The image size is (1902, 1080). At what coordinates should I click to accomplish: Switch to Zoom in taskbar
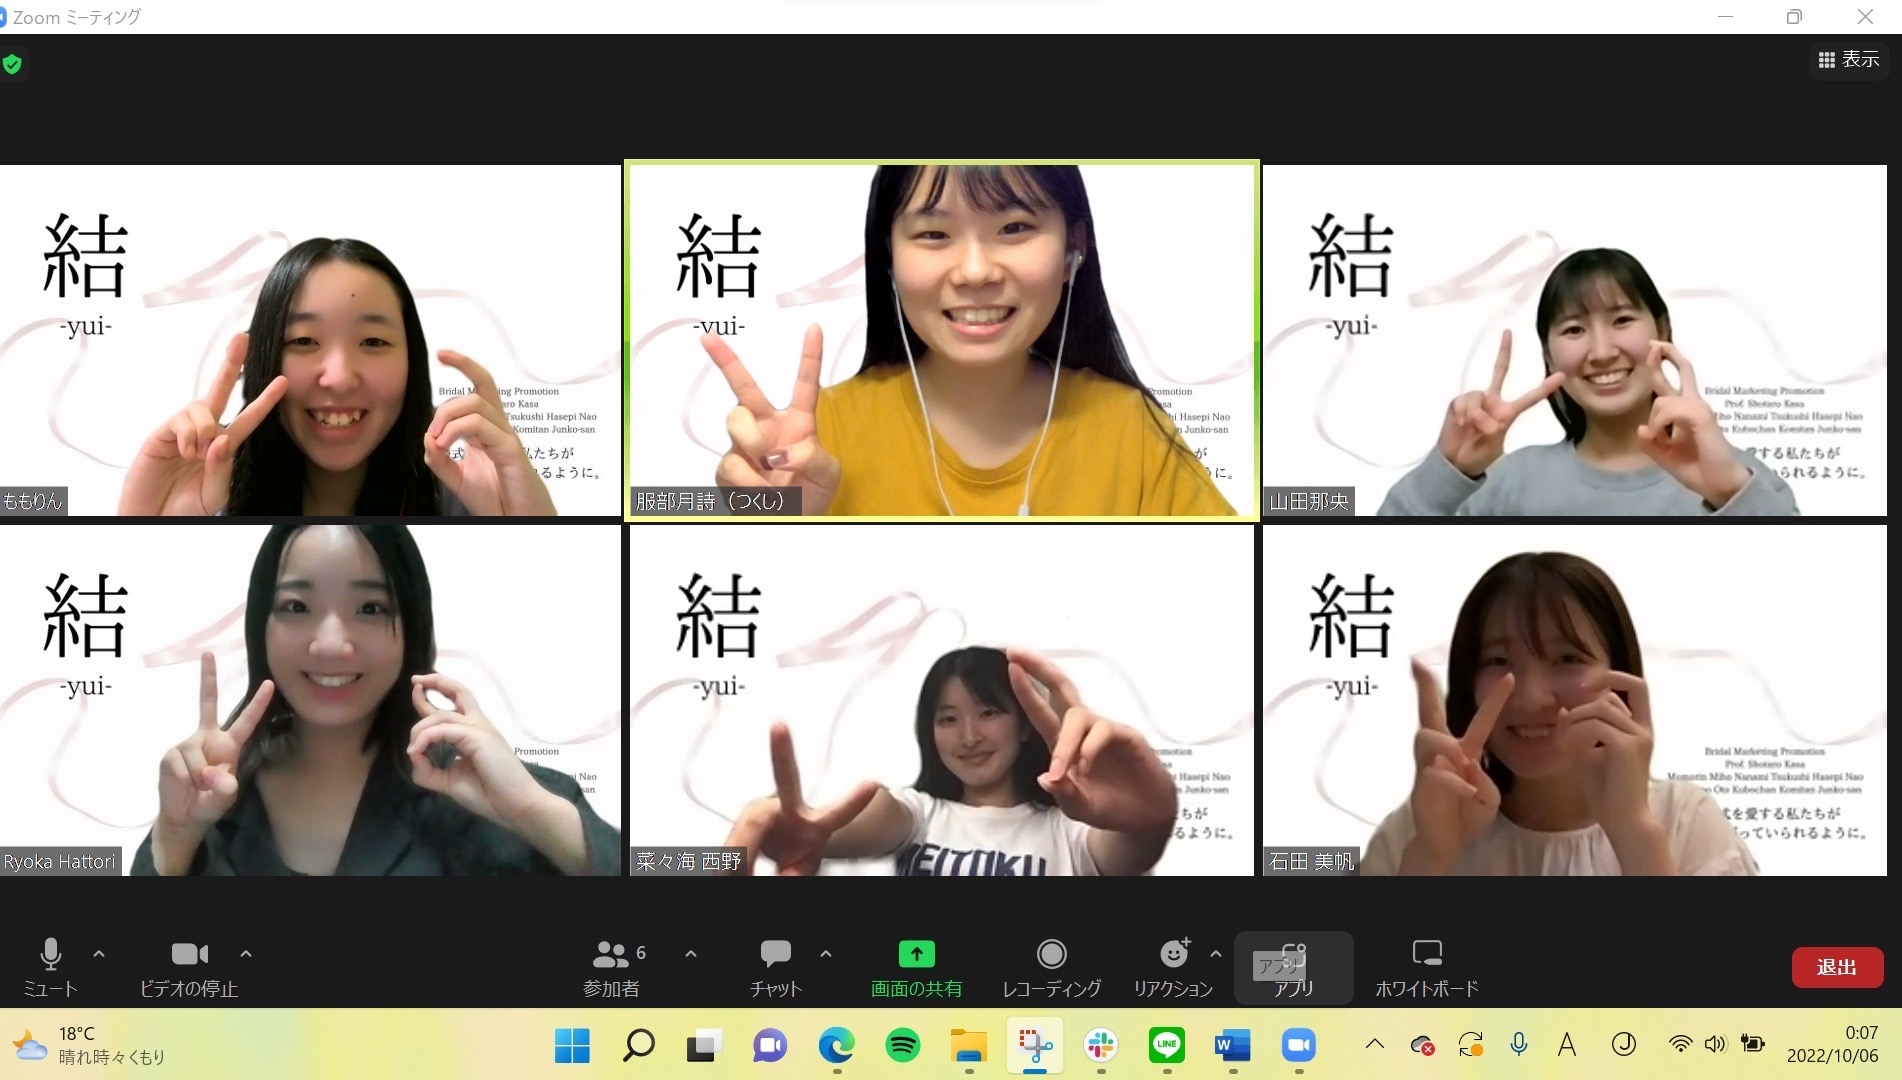pyautogui.click(x=1298, y=1046)
